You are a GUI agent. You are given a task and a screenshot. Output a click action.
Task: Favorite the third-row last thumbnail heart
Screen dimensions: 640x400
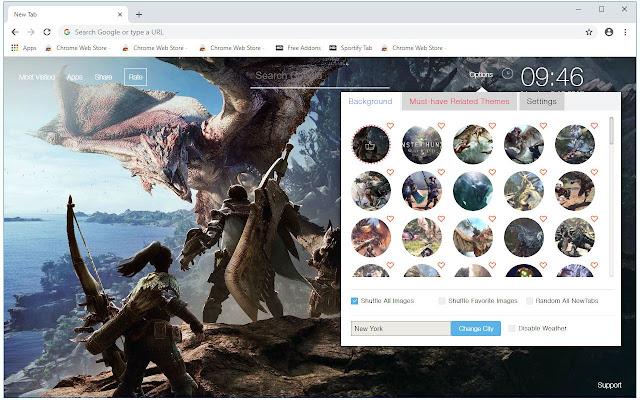click(594, 219)
